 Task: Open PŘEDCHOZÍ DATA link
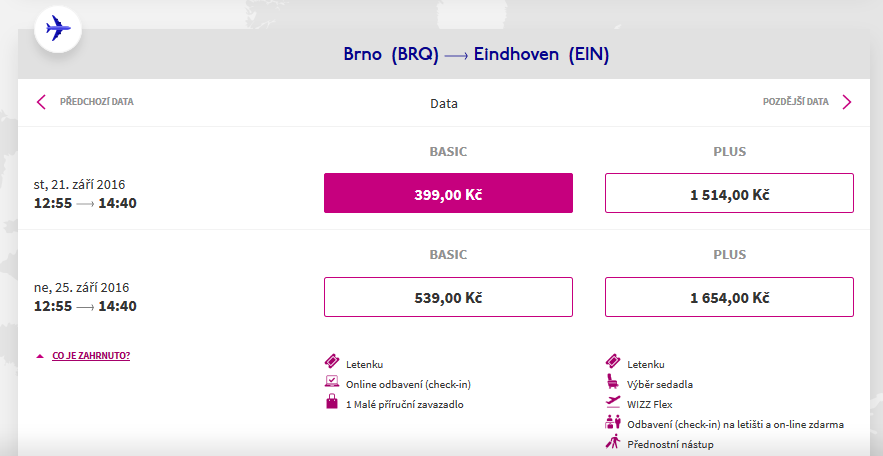[x=97, y=102]
